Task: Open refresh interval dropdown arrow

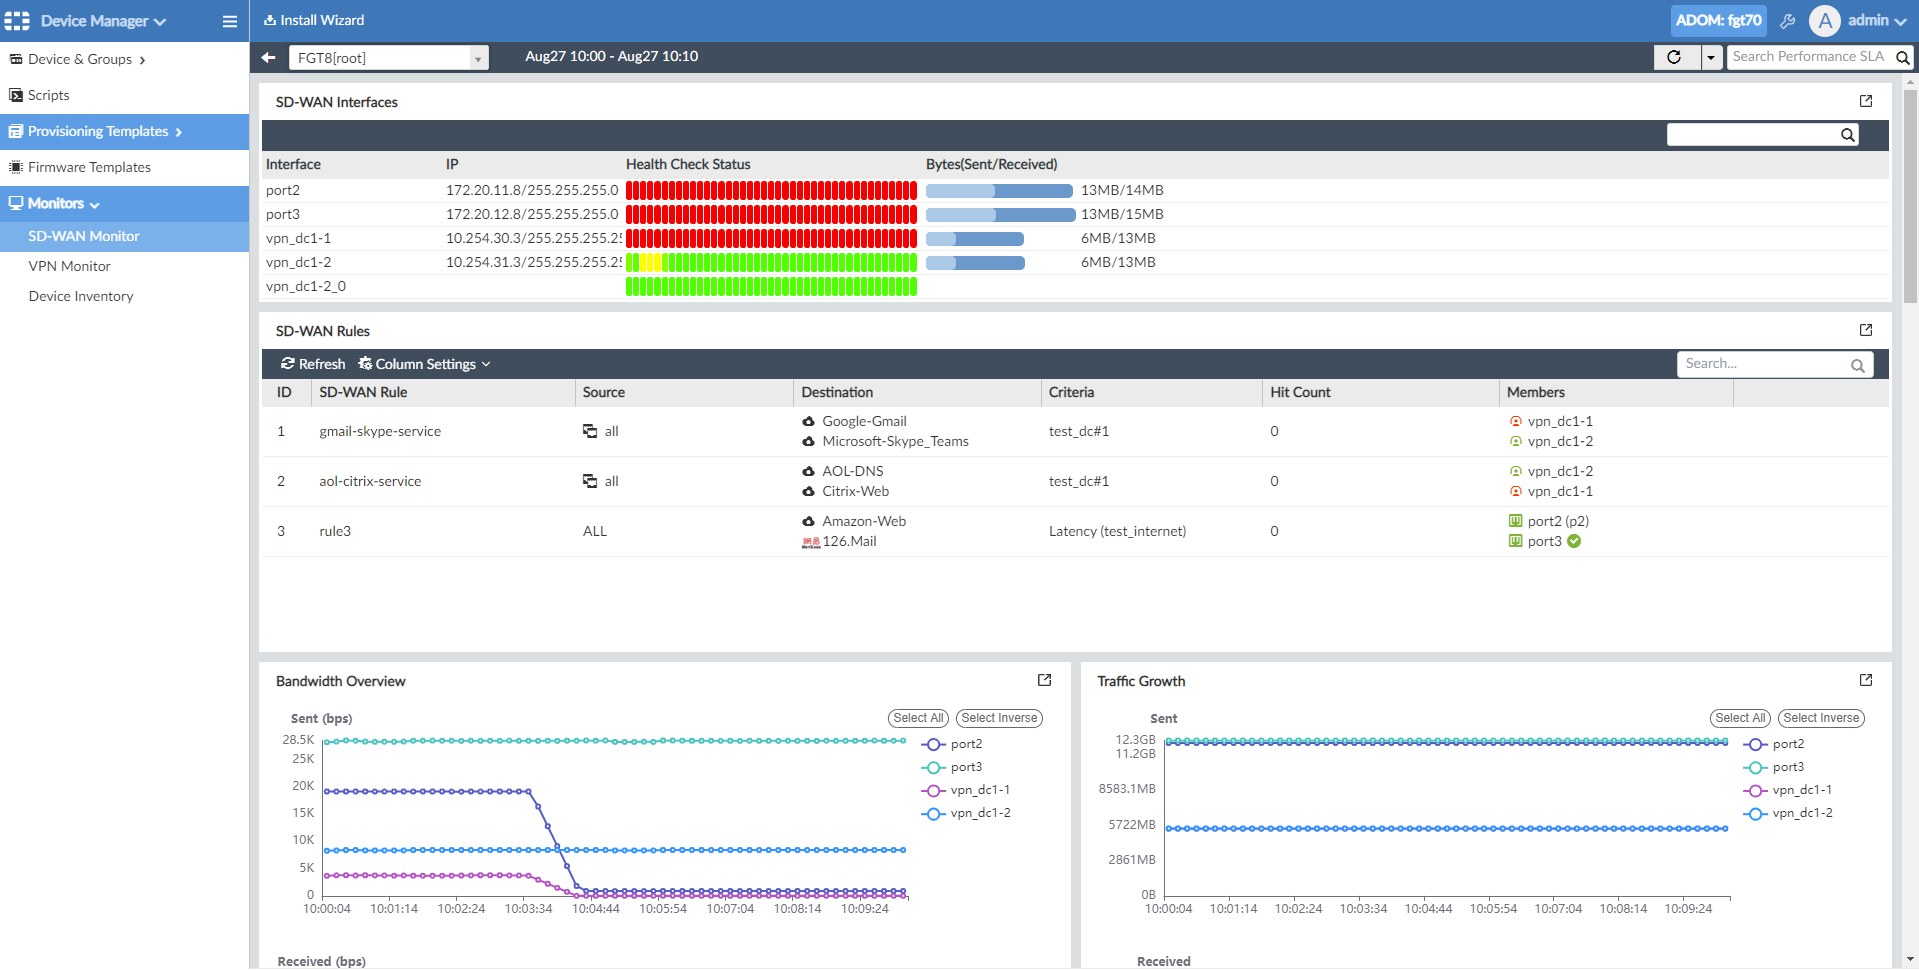Action: coord(1711,58)
